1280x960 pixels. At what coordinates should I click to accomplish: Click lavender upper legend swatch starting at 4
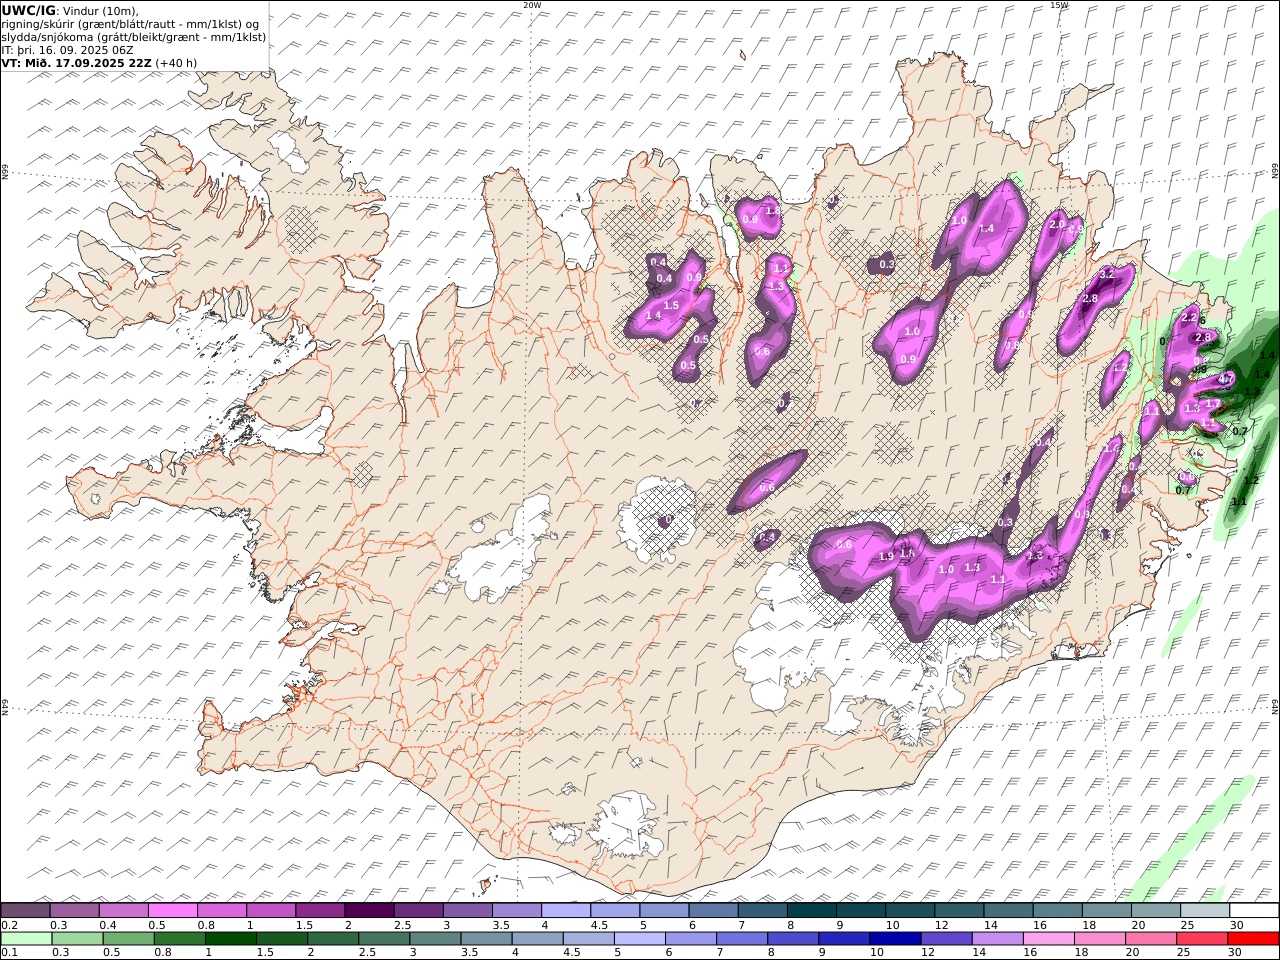pyautogui.click(x=565, y=911)
